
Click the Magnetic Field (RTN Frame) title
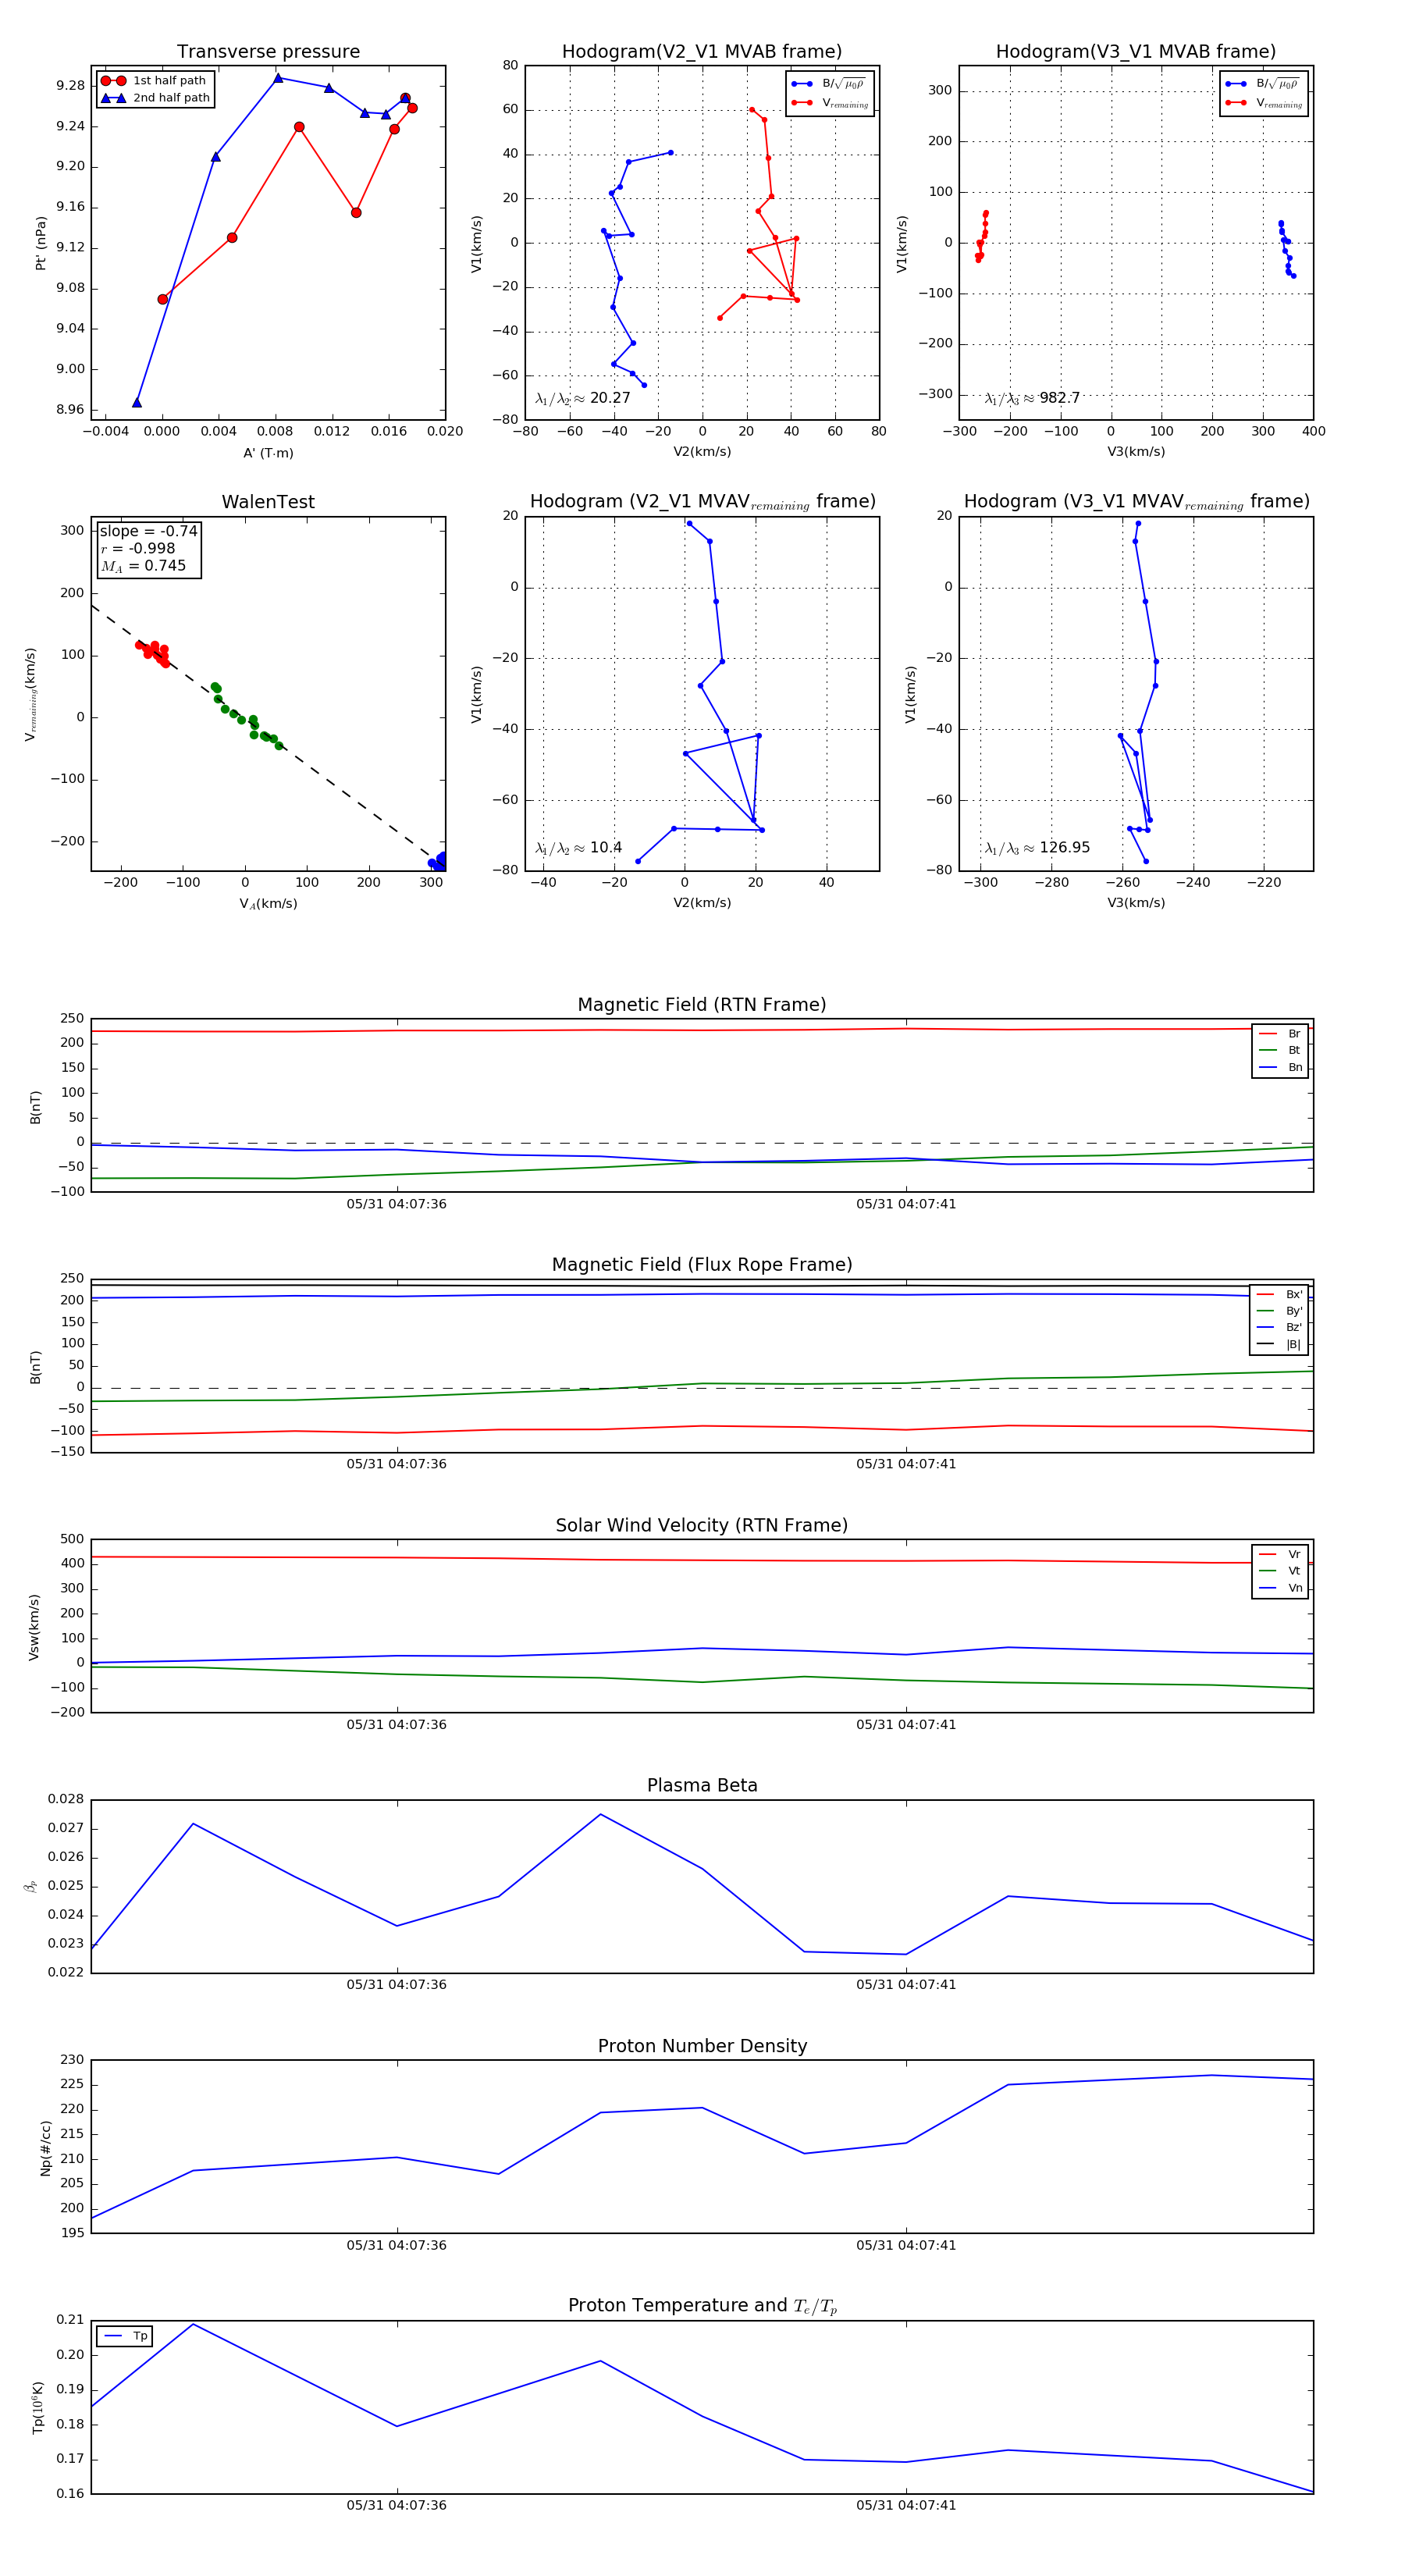(702, 1005)
